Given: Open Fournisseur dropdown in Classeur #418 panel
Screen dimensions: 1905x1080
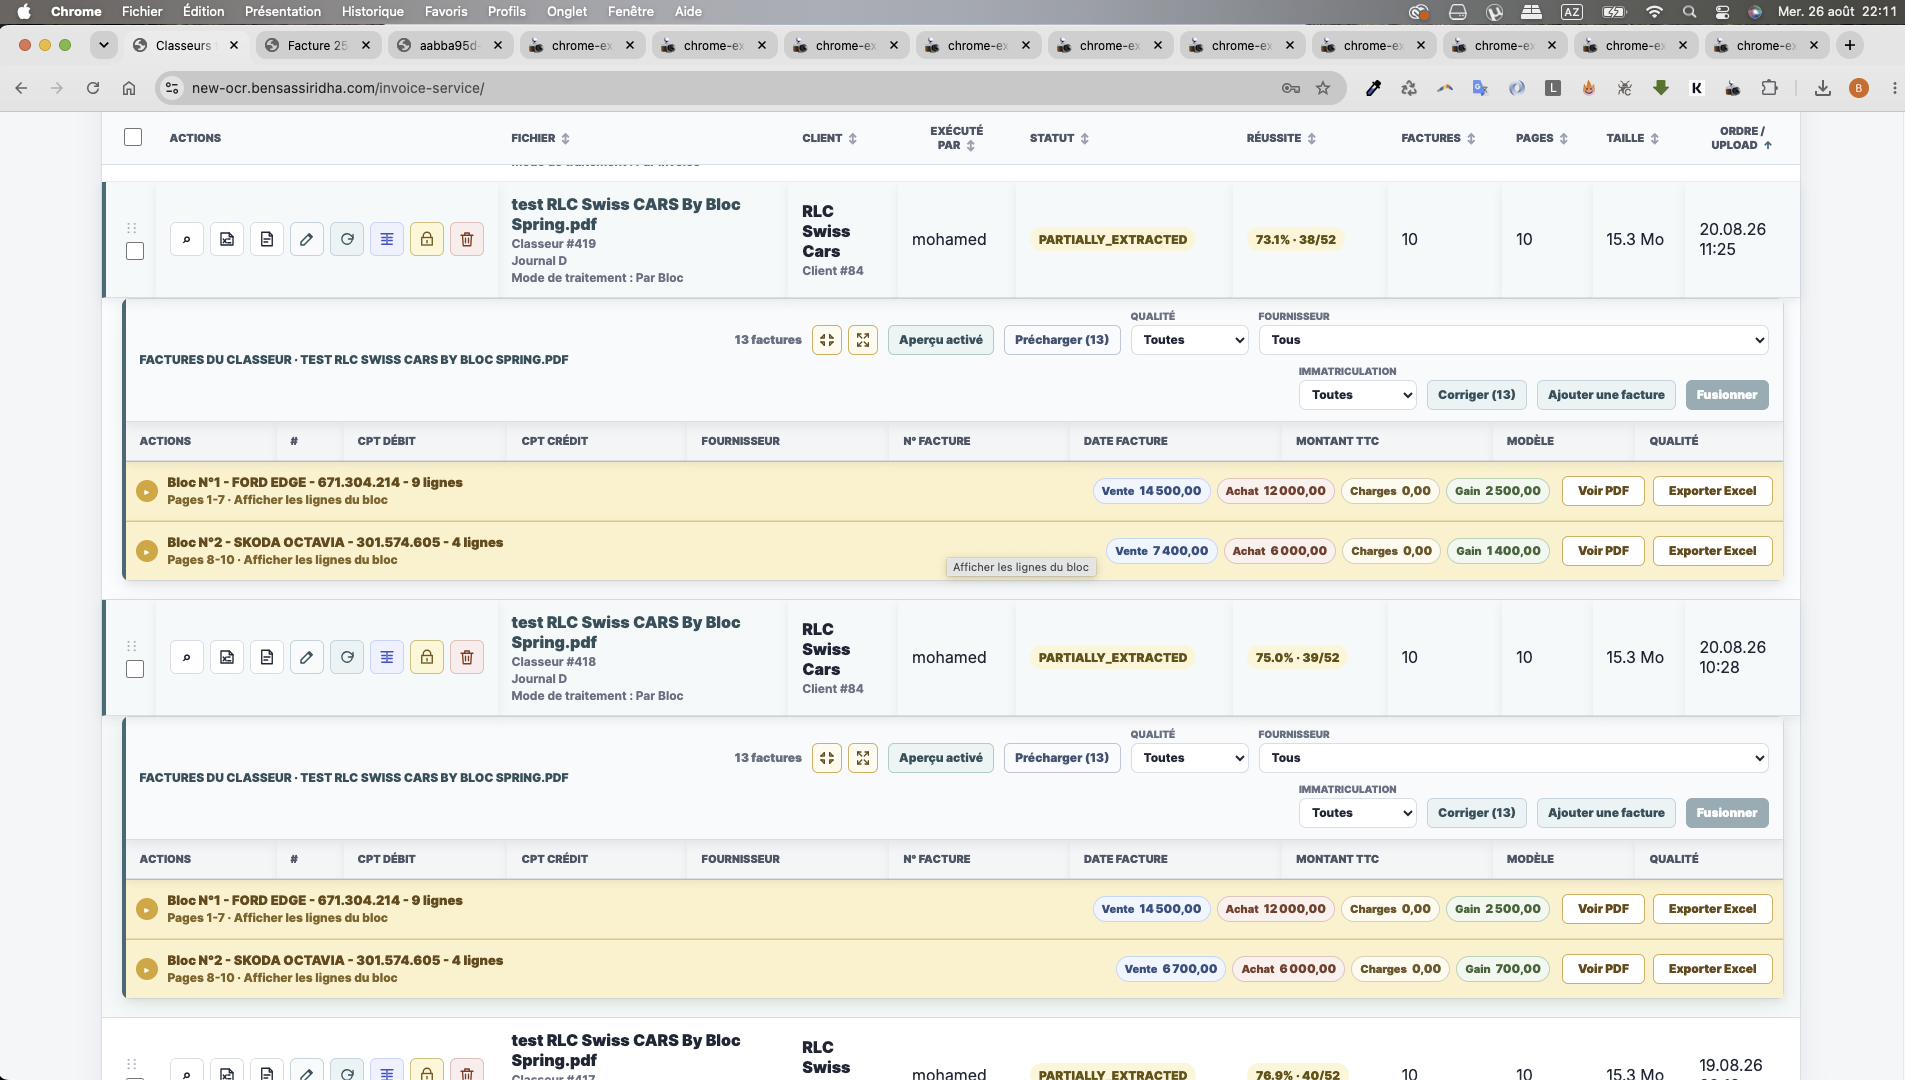Looking at the screenshot, I should [x=1514, y=758].
